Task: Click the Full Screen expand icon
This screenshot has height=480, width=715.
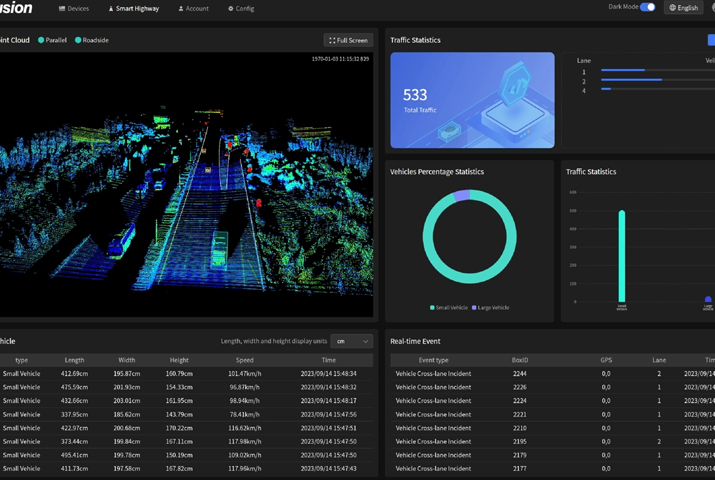Action: click(332, 40)
